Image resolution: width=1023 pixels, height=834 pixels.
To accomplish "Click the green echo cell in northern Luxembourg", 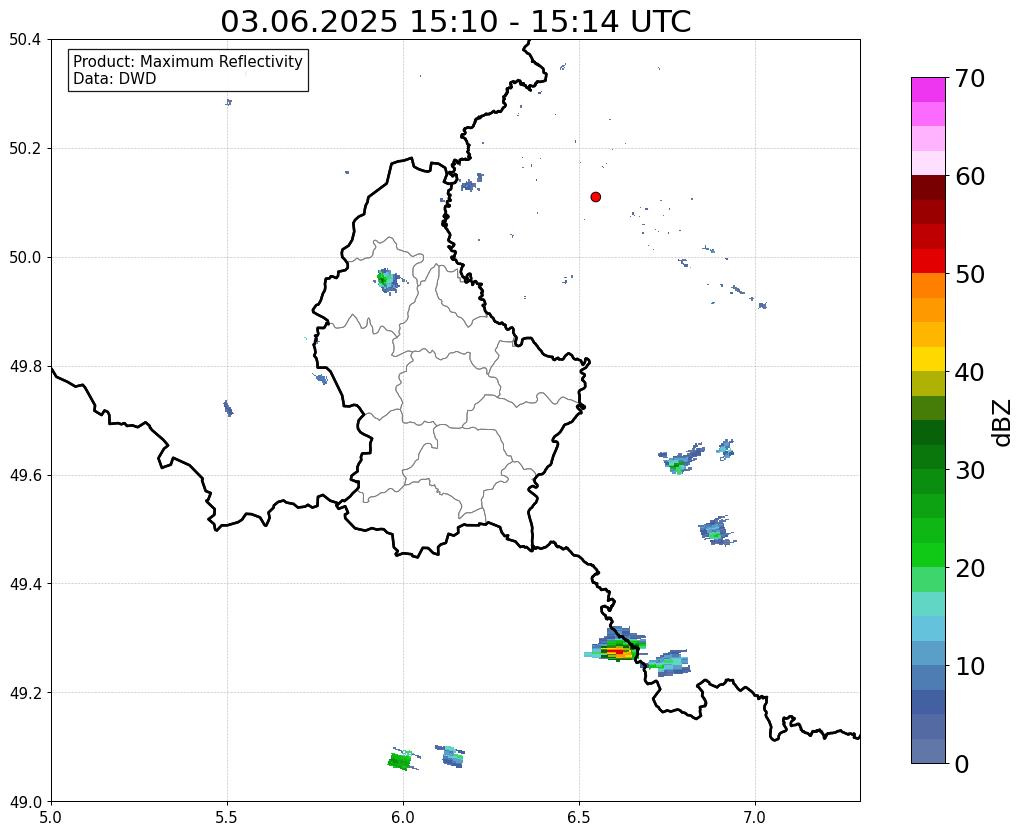I will click(x=386, y=281).
